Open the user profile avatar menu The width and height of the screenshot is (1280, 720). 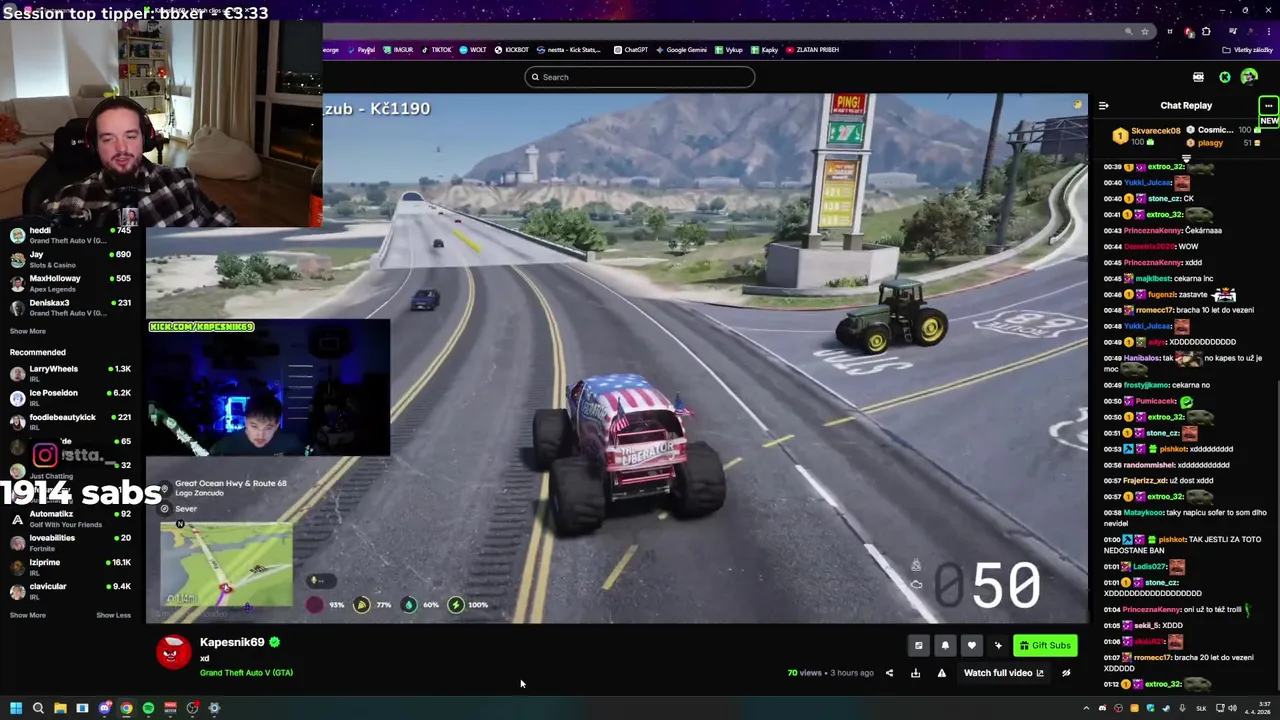1249,77
